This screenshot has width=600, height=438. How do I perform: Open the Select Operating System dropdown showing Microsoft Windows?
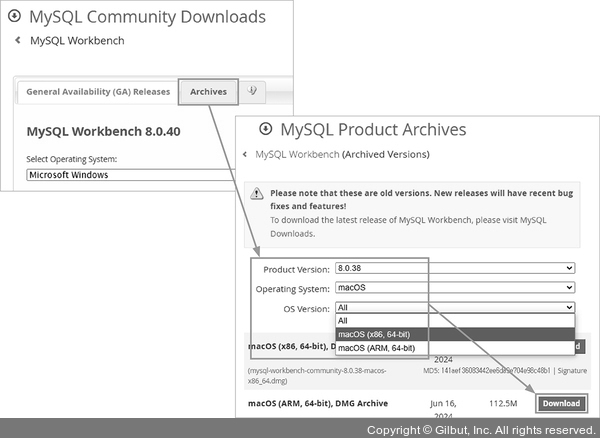point(130,175)
